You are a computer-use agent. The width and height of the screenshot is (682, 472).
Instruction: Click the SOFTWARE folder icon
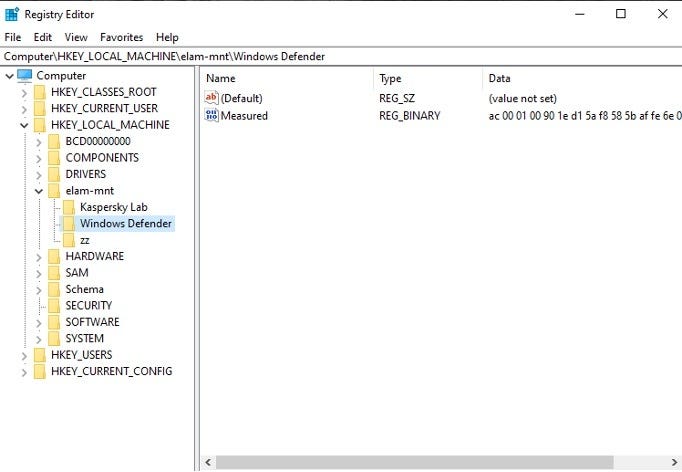54,322
